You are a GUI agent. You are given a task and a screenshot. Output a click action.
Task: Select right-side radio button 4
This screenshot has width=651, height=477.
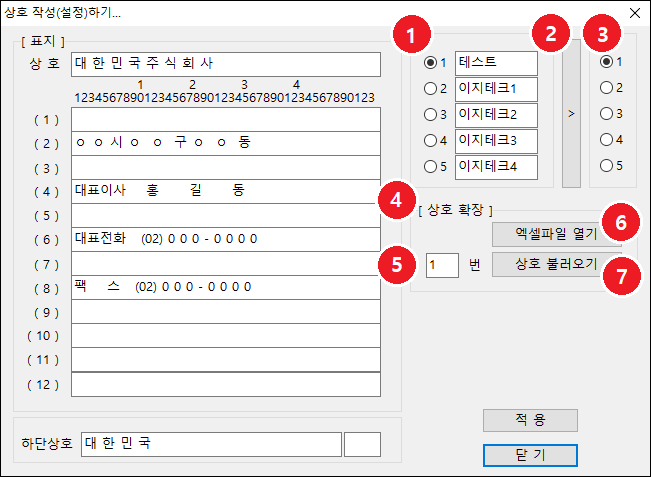(x=605, y=140)
